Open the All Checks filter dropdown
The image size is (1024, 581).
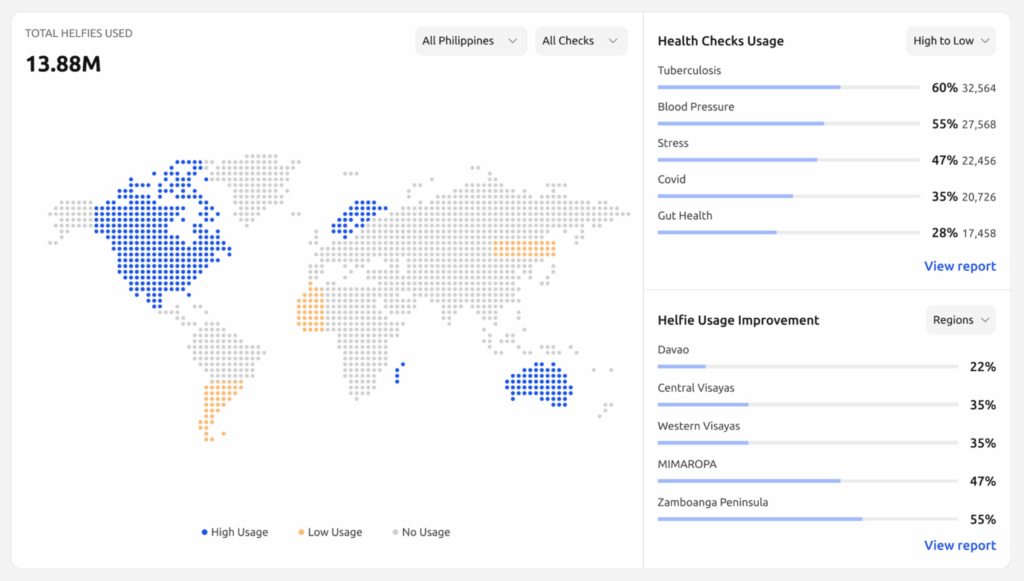tap(580, 41)
